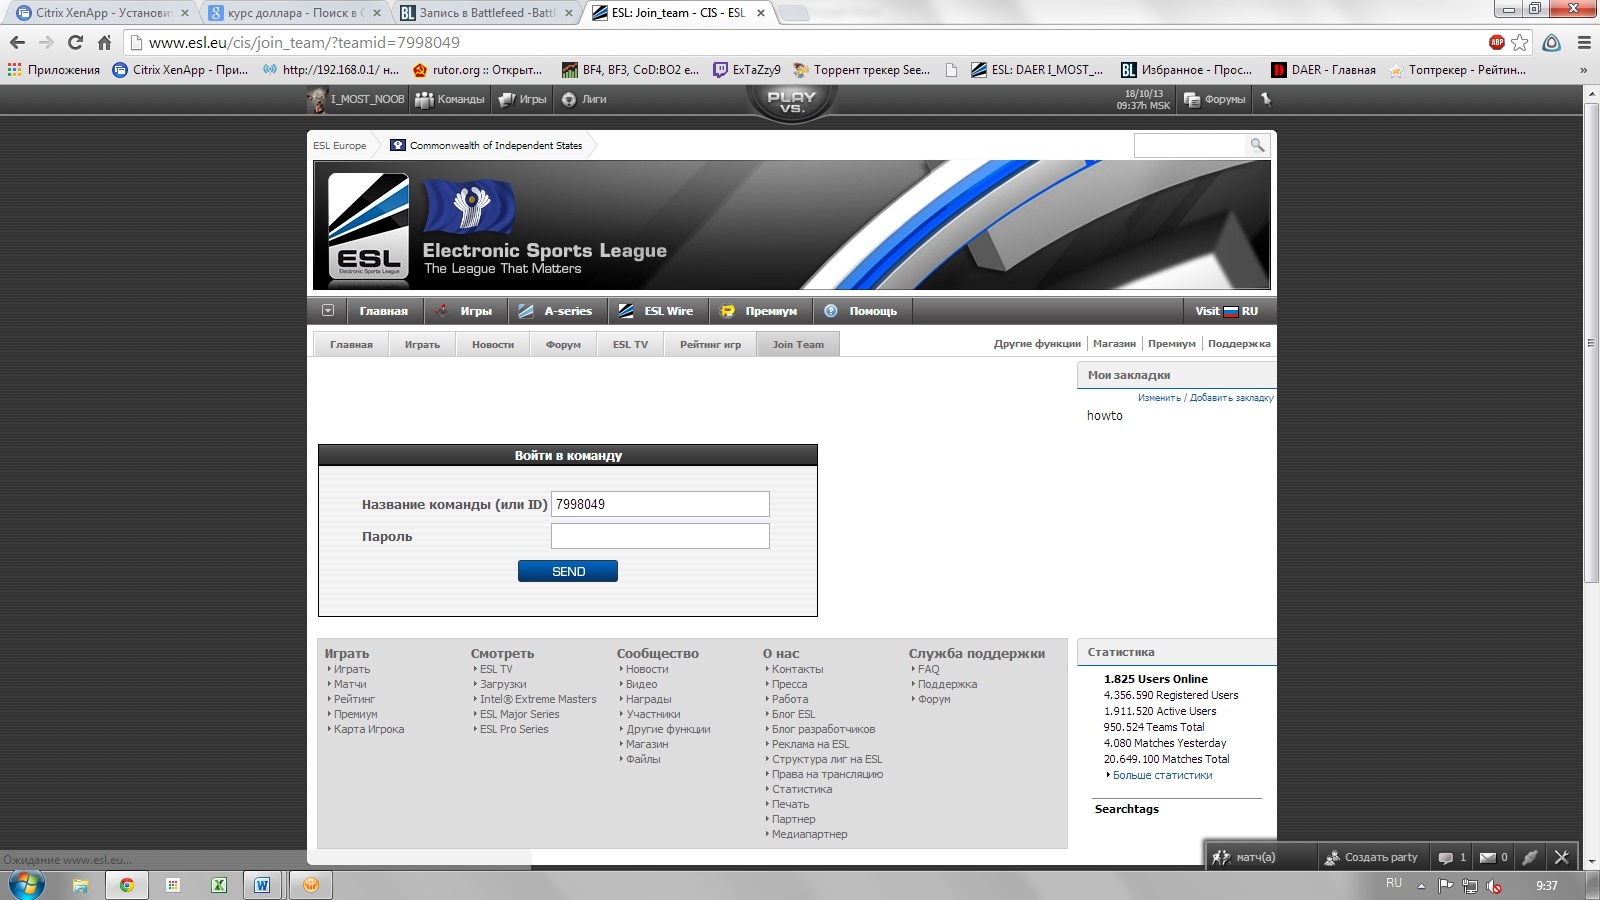Viewport: 1600px width, 900px height.
Task: Click the pin icon beside Форумы
Action: 1266,99
